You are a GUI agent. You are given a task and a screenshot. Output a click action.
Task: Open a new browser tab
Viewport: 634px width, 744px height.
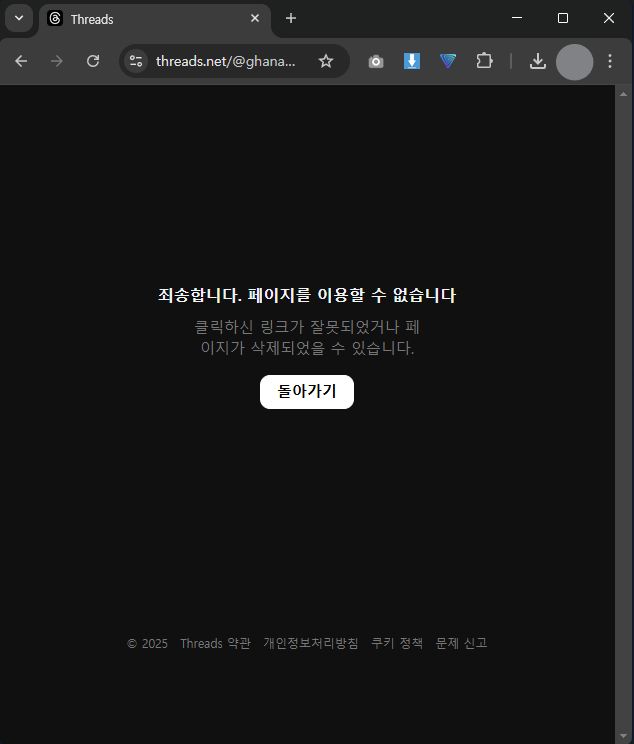coord(291,18)
